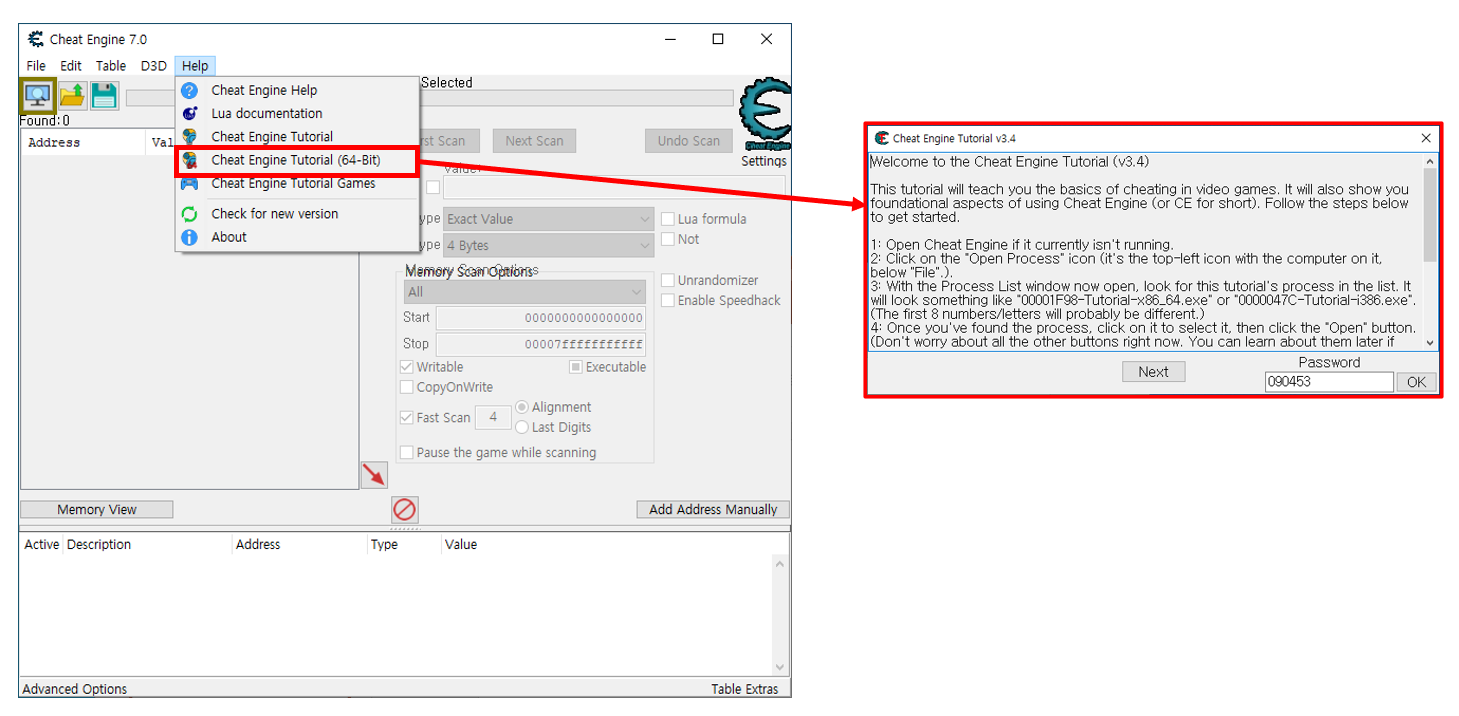Enable the Speedhack checkbox

click(668, 300)
